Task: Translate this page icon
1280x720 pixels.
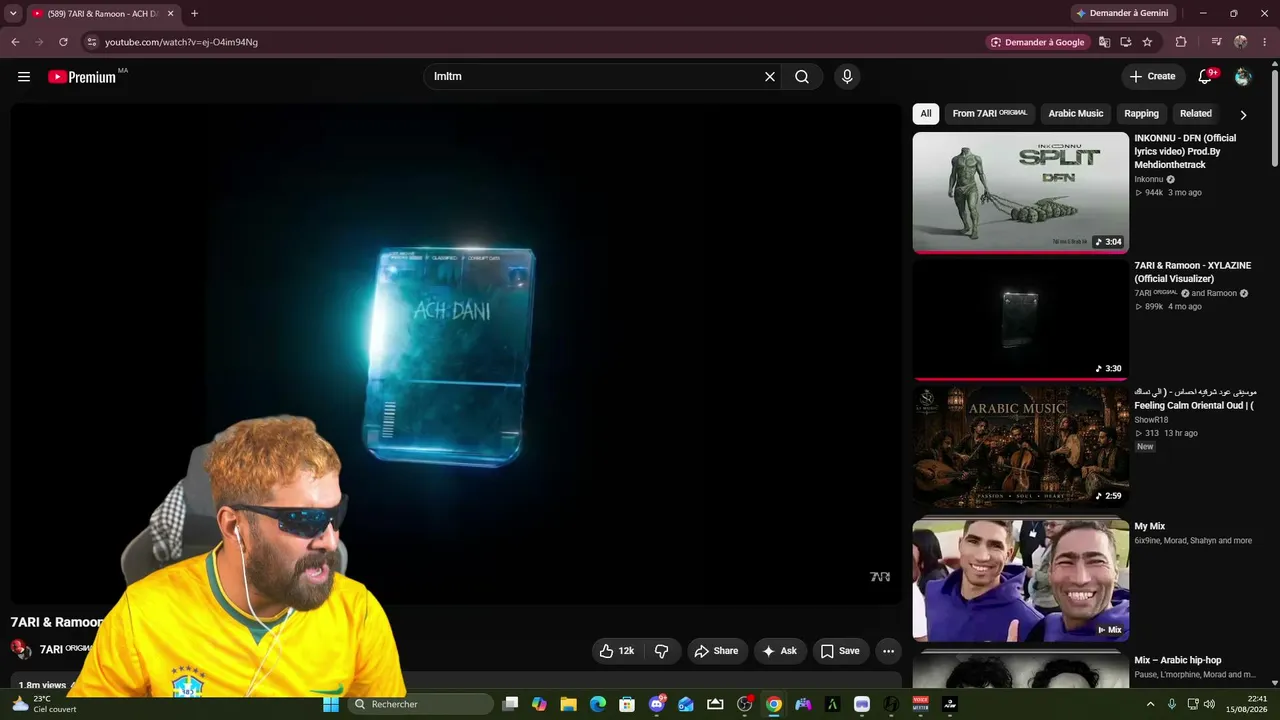Action: click(x=1104, y=42)
